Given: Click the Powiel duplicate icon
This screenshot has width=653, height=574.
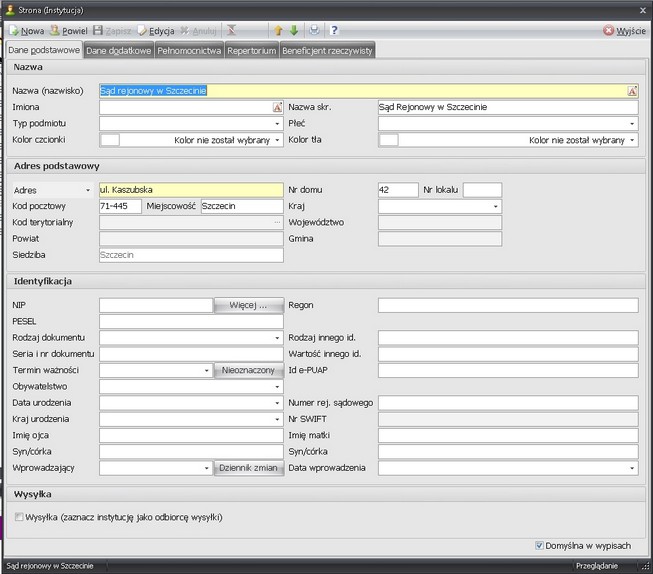Looking at the screenshot, I should point(53,31).
